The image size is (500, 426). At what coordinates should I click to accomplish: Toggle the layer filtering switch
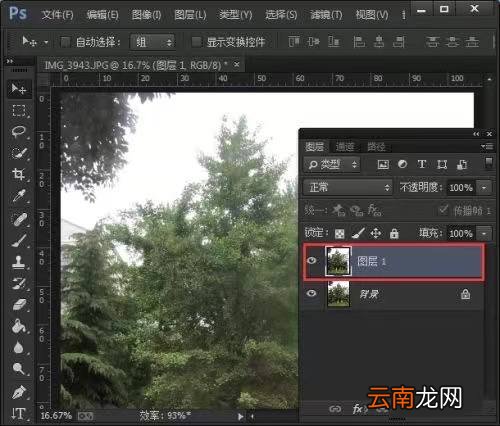(x=489, y=163)
